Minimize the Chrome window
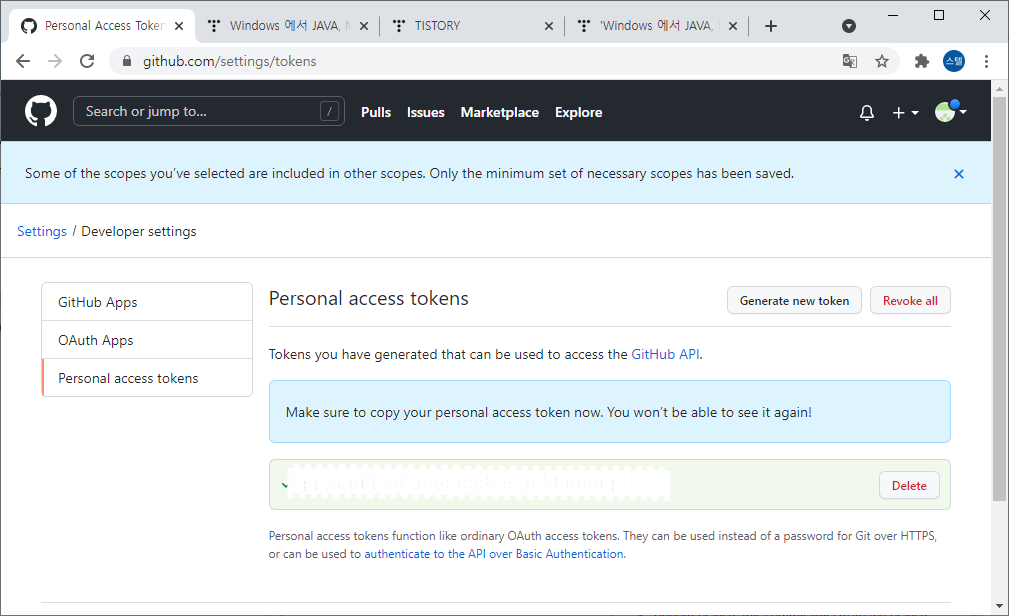Image resolution: width=1009 pixels, height=616 pixels. pos(893,15)
